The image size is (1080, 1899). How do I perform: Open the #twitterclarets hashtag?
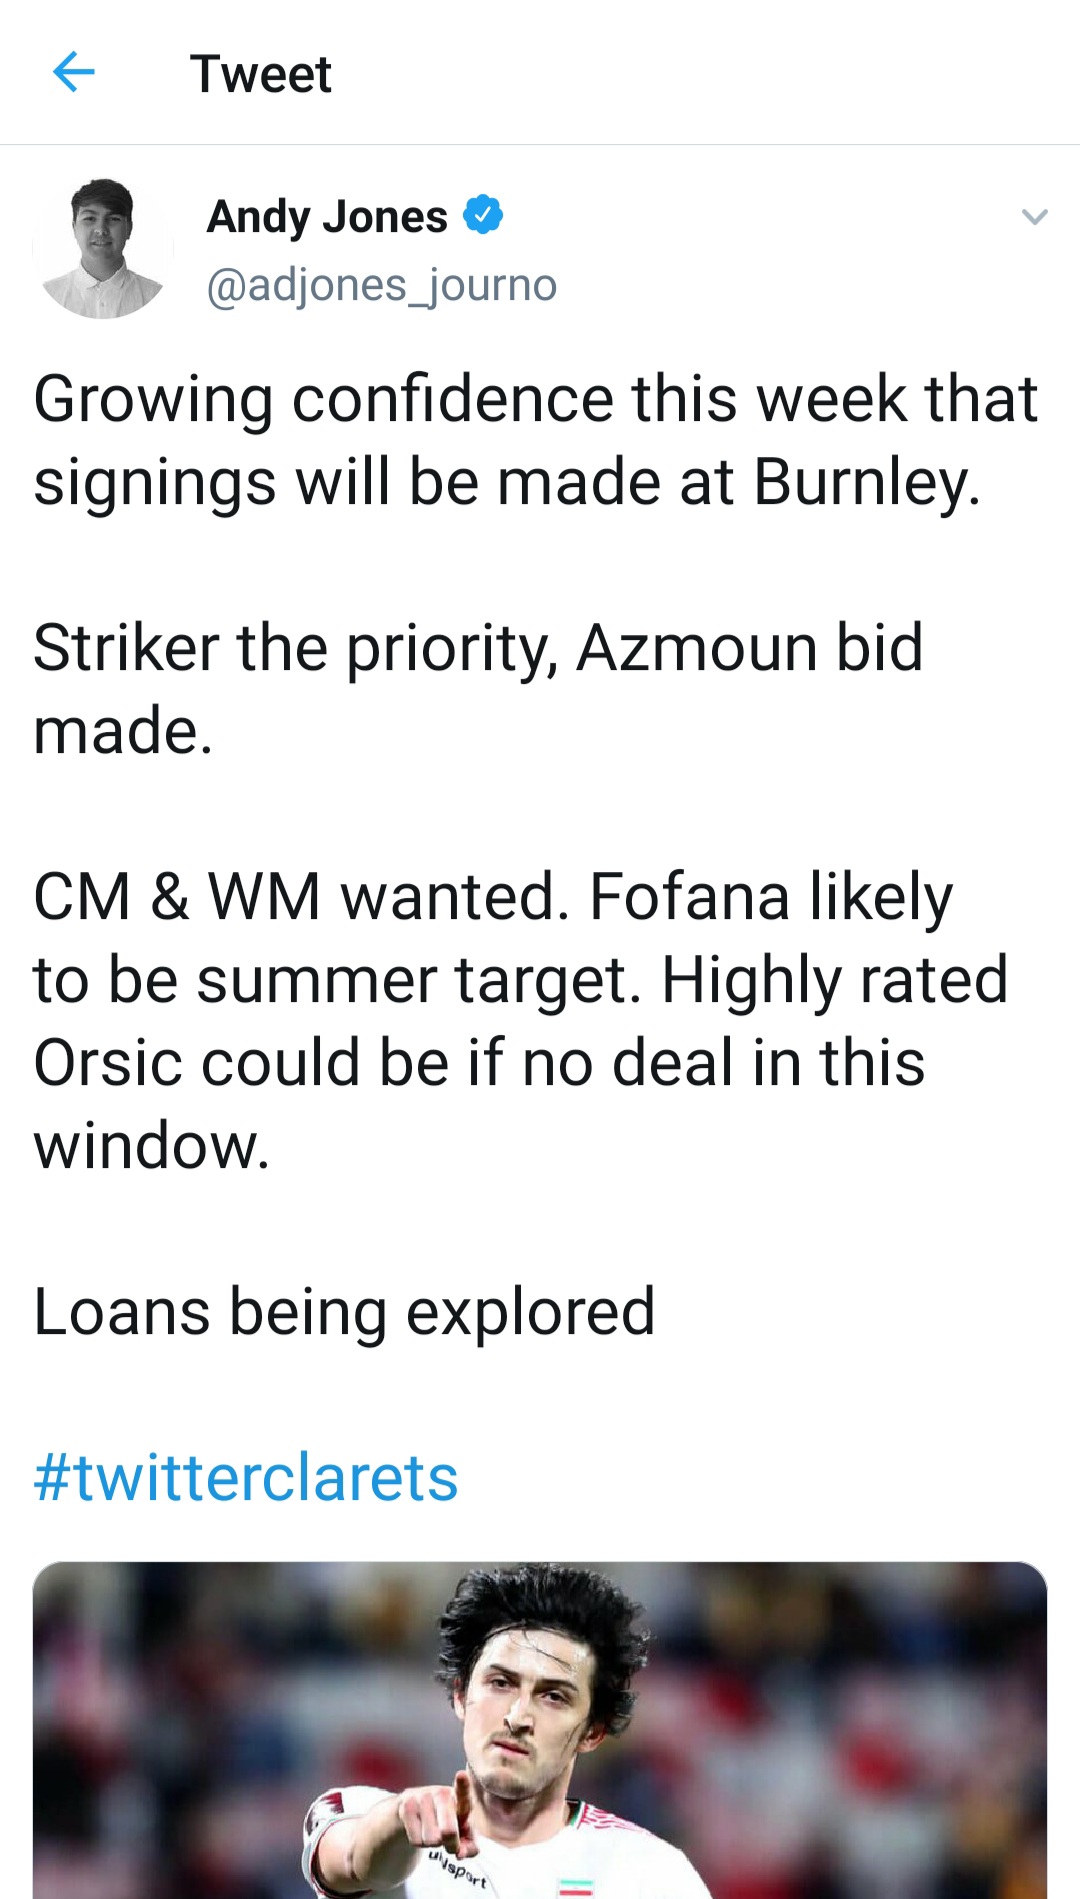(x=246, y=1477)
